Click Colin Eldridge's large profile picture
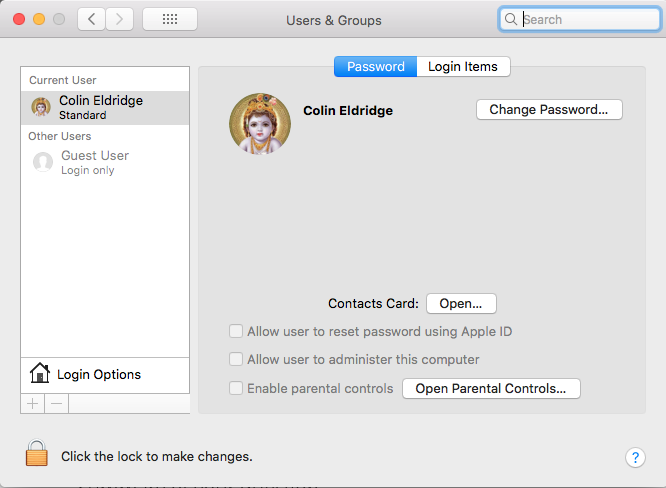The height and width of the screenshot is (488, 666). pos(260,124)
